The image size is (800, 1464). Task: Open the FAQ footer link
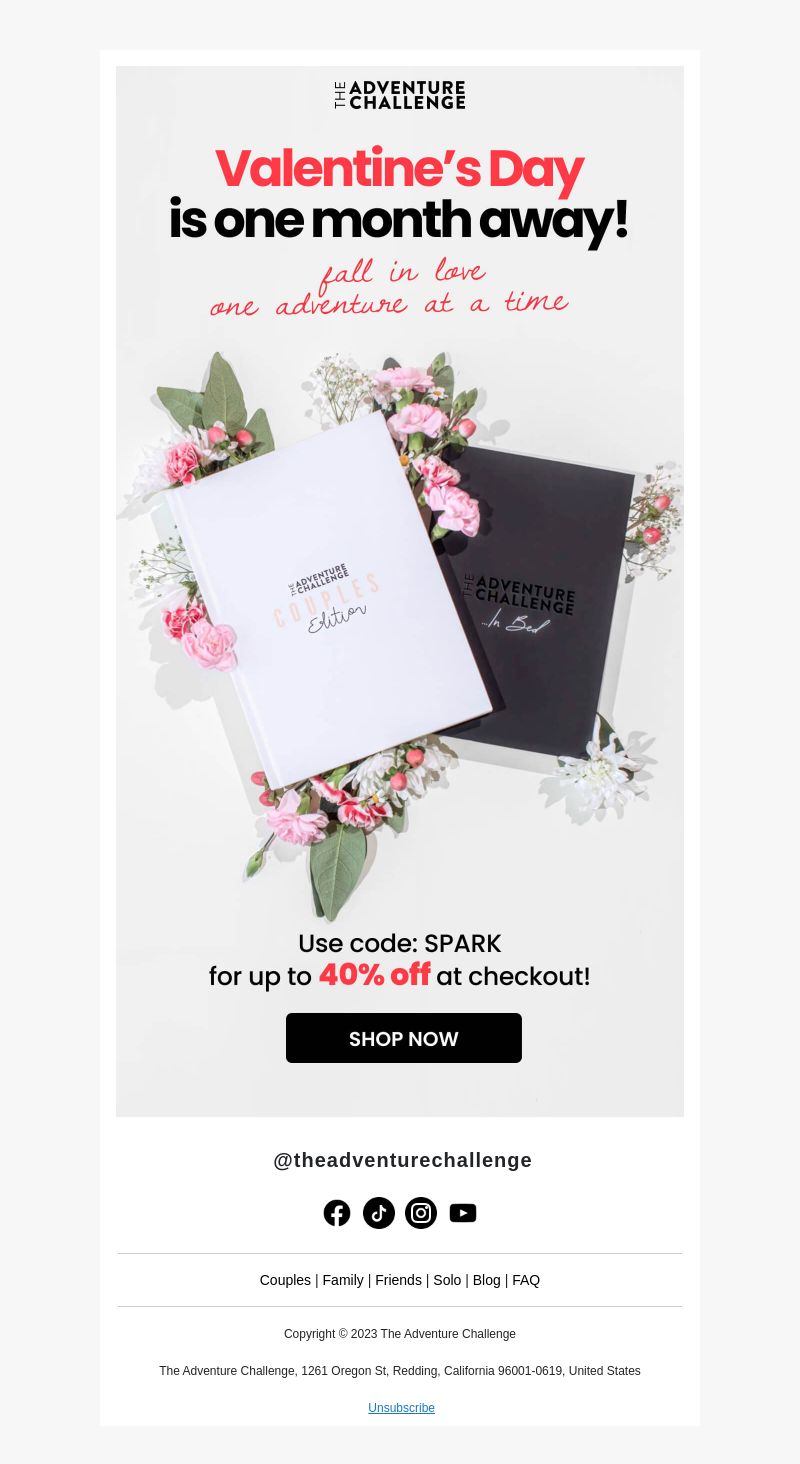point(526,1280)
